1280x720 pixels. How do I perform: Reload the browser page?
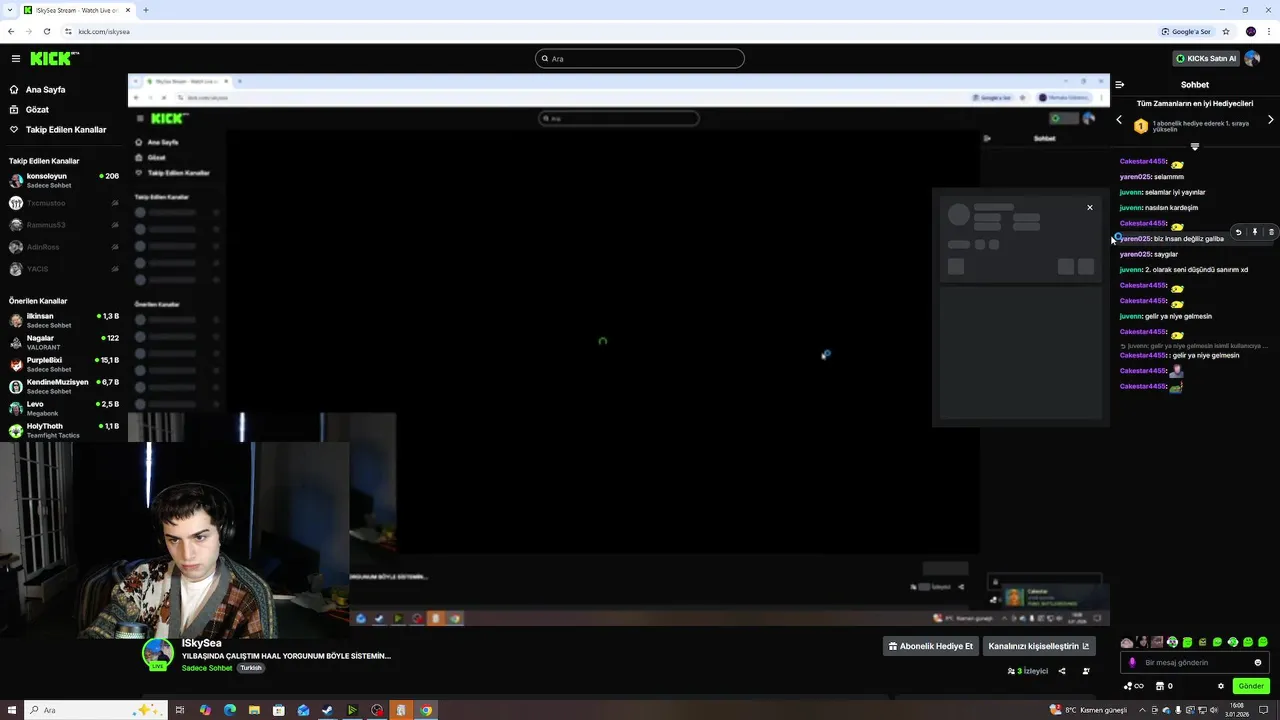(47, 31)
